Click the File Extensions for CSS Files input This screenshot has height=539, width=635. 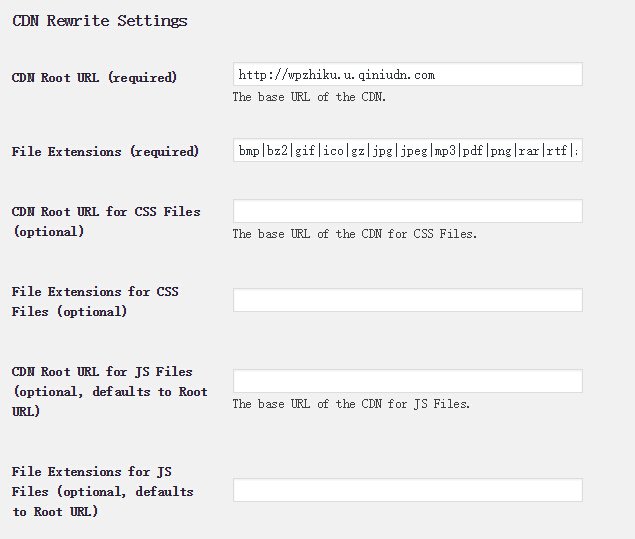pos(407,301)
